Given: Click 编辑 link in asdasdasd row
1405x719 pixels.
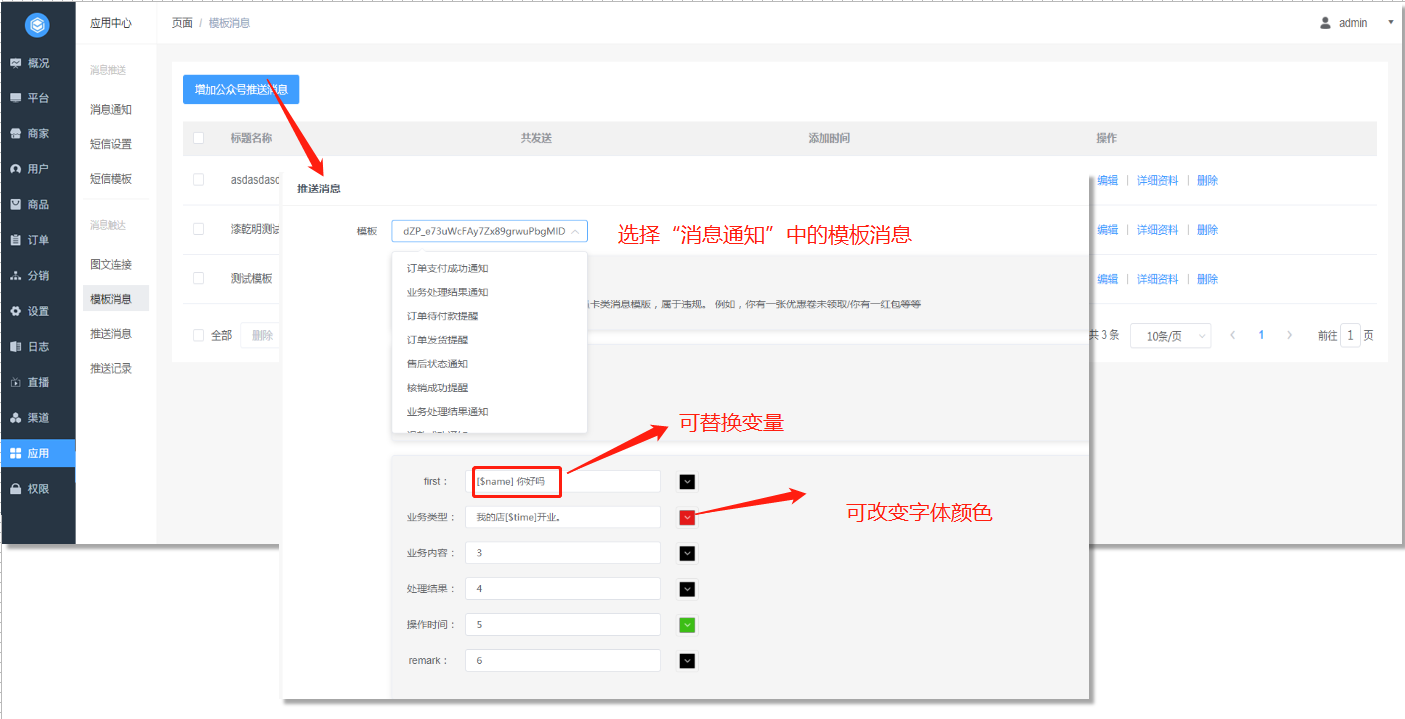Looking at the screenshot, I should pos(1107,180).
